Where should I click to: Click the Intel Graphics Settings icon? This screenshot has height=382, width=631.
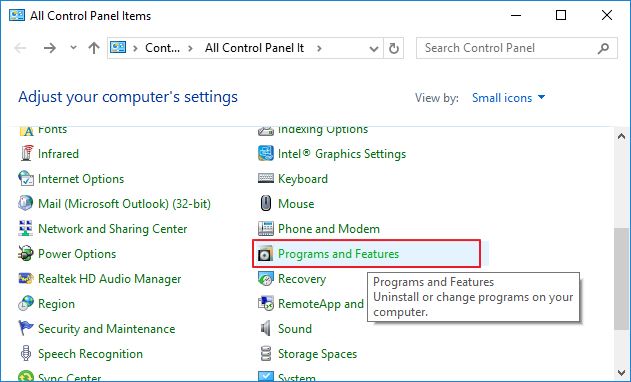point(266,153)
